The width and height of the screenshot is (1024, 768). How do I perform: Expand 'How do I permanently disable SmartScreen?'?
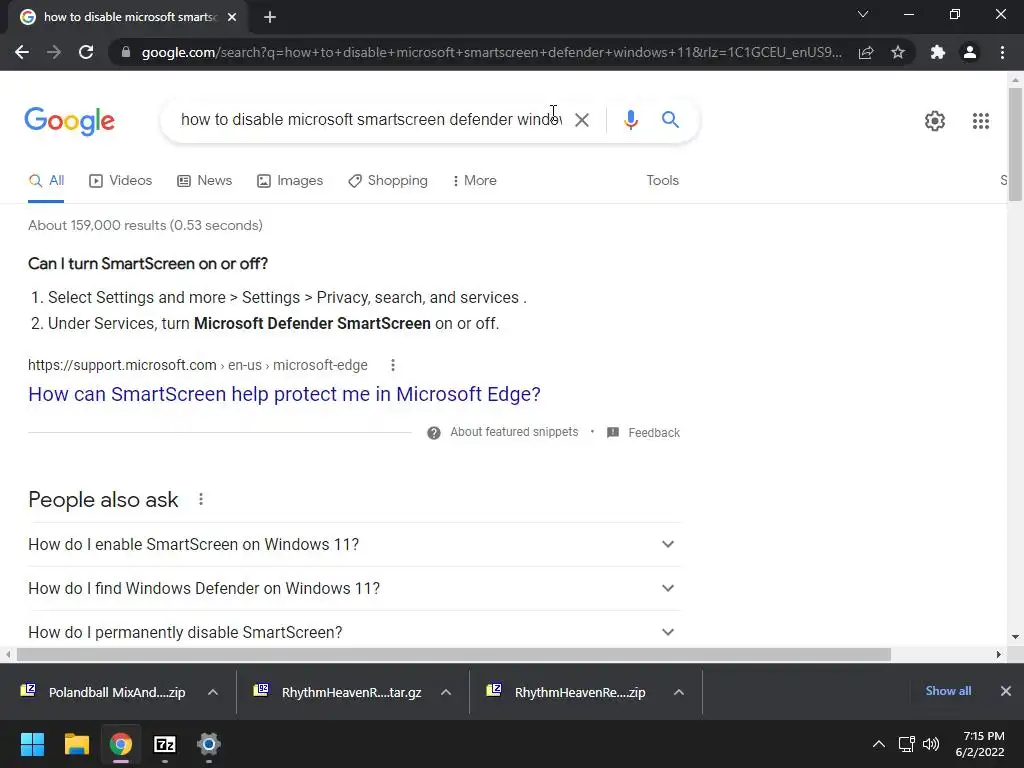point(354,632)
